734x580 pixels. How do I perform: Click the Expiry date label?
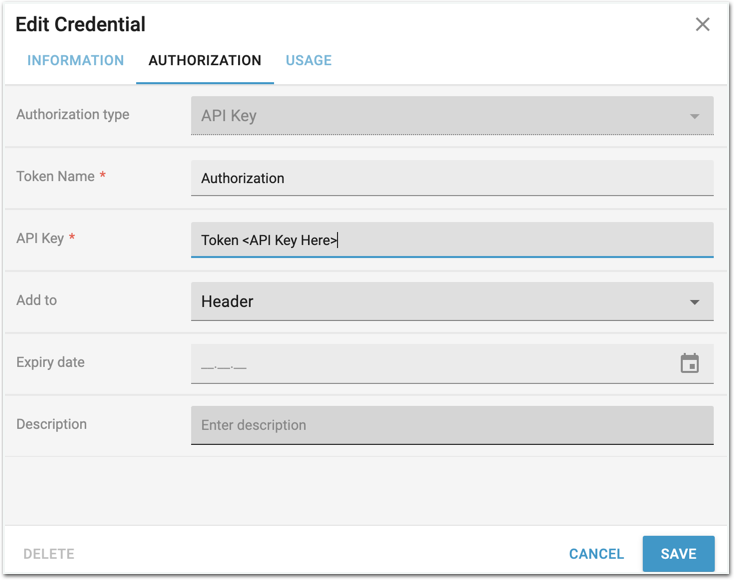[50, 363]
